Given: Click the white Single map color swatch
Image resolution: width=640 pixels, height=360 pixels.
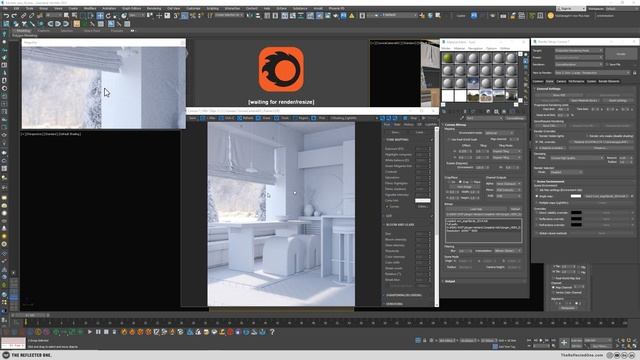Looking at the screenshot, I should 576,196.
